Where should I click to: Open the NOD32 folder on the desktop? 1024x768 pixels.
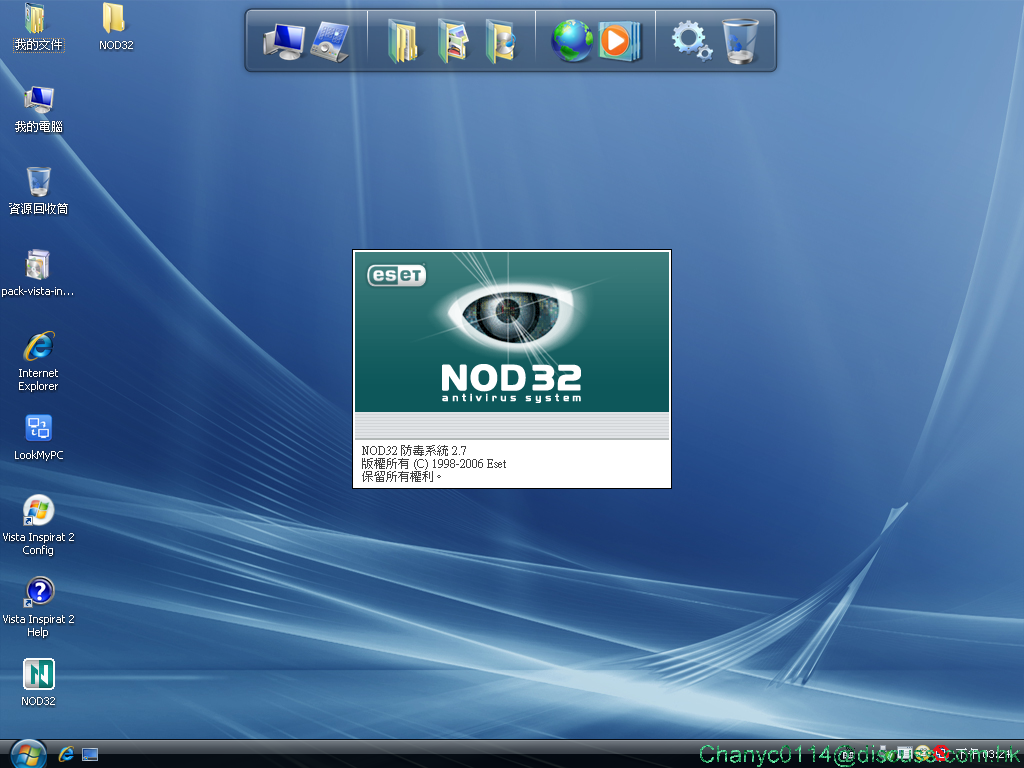click(116, 27)
